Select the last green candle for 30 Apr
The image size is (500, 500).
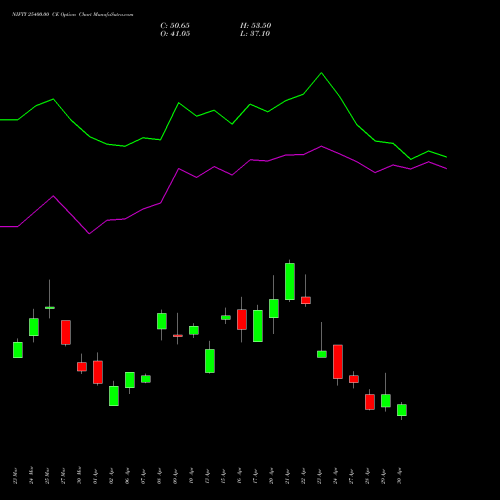click(402, 410)
